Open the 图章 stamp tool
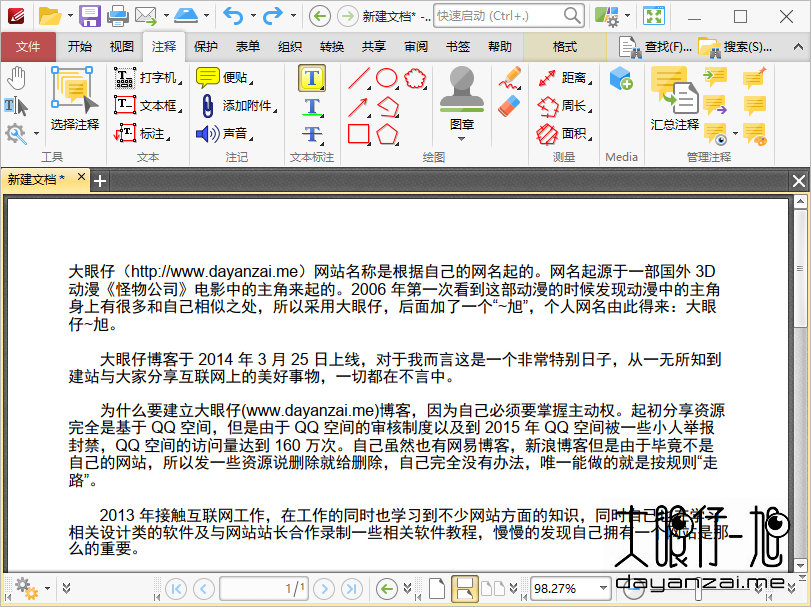The width and height of the screenshot is (811, 607). [x=462, y=98]
